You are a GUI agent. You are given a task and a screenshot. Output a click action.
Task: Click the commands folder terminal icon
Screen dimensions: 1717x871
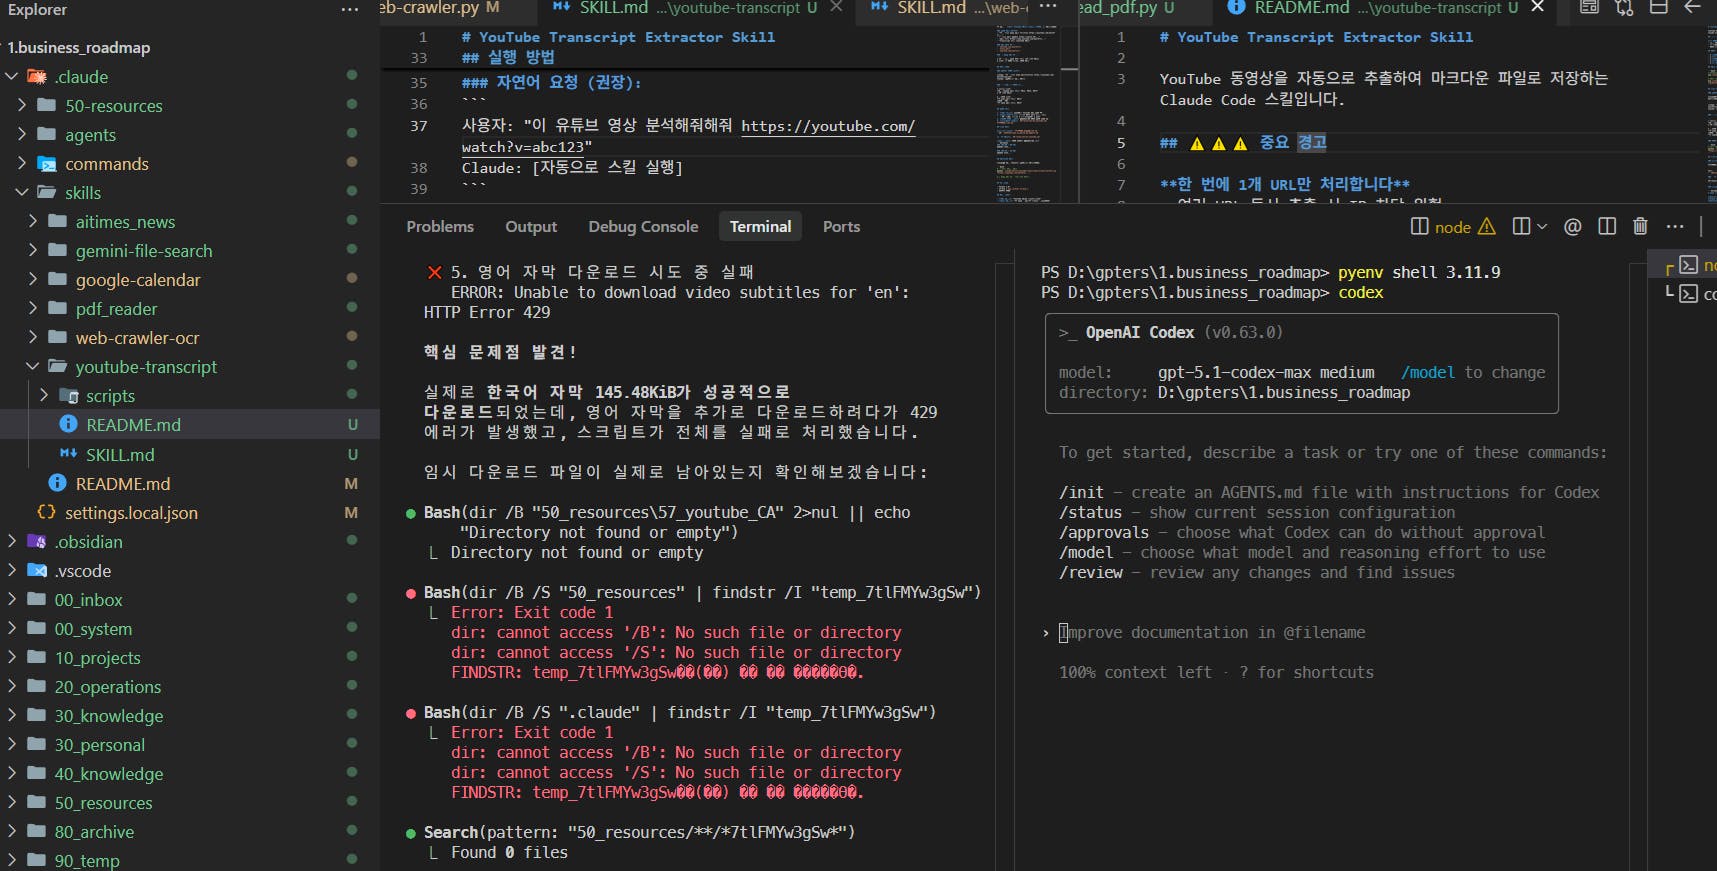tap(47, 164)
